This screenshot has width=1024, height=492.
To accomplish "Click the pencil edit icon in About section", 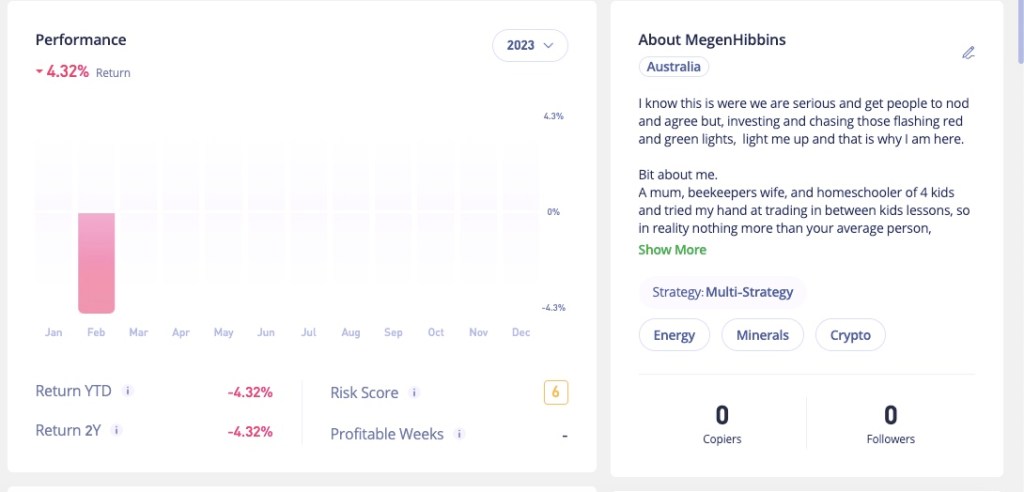I will coord(967,53).
